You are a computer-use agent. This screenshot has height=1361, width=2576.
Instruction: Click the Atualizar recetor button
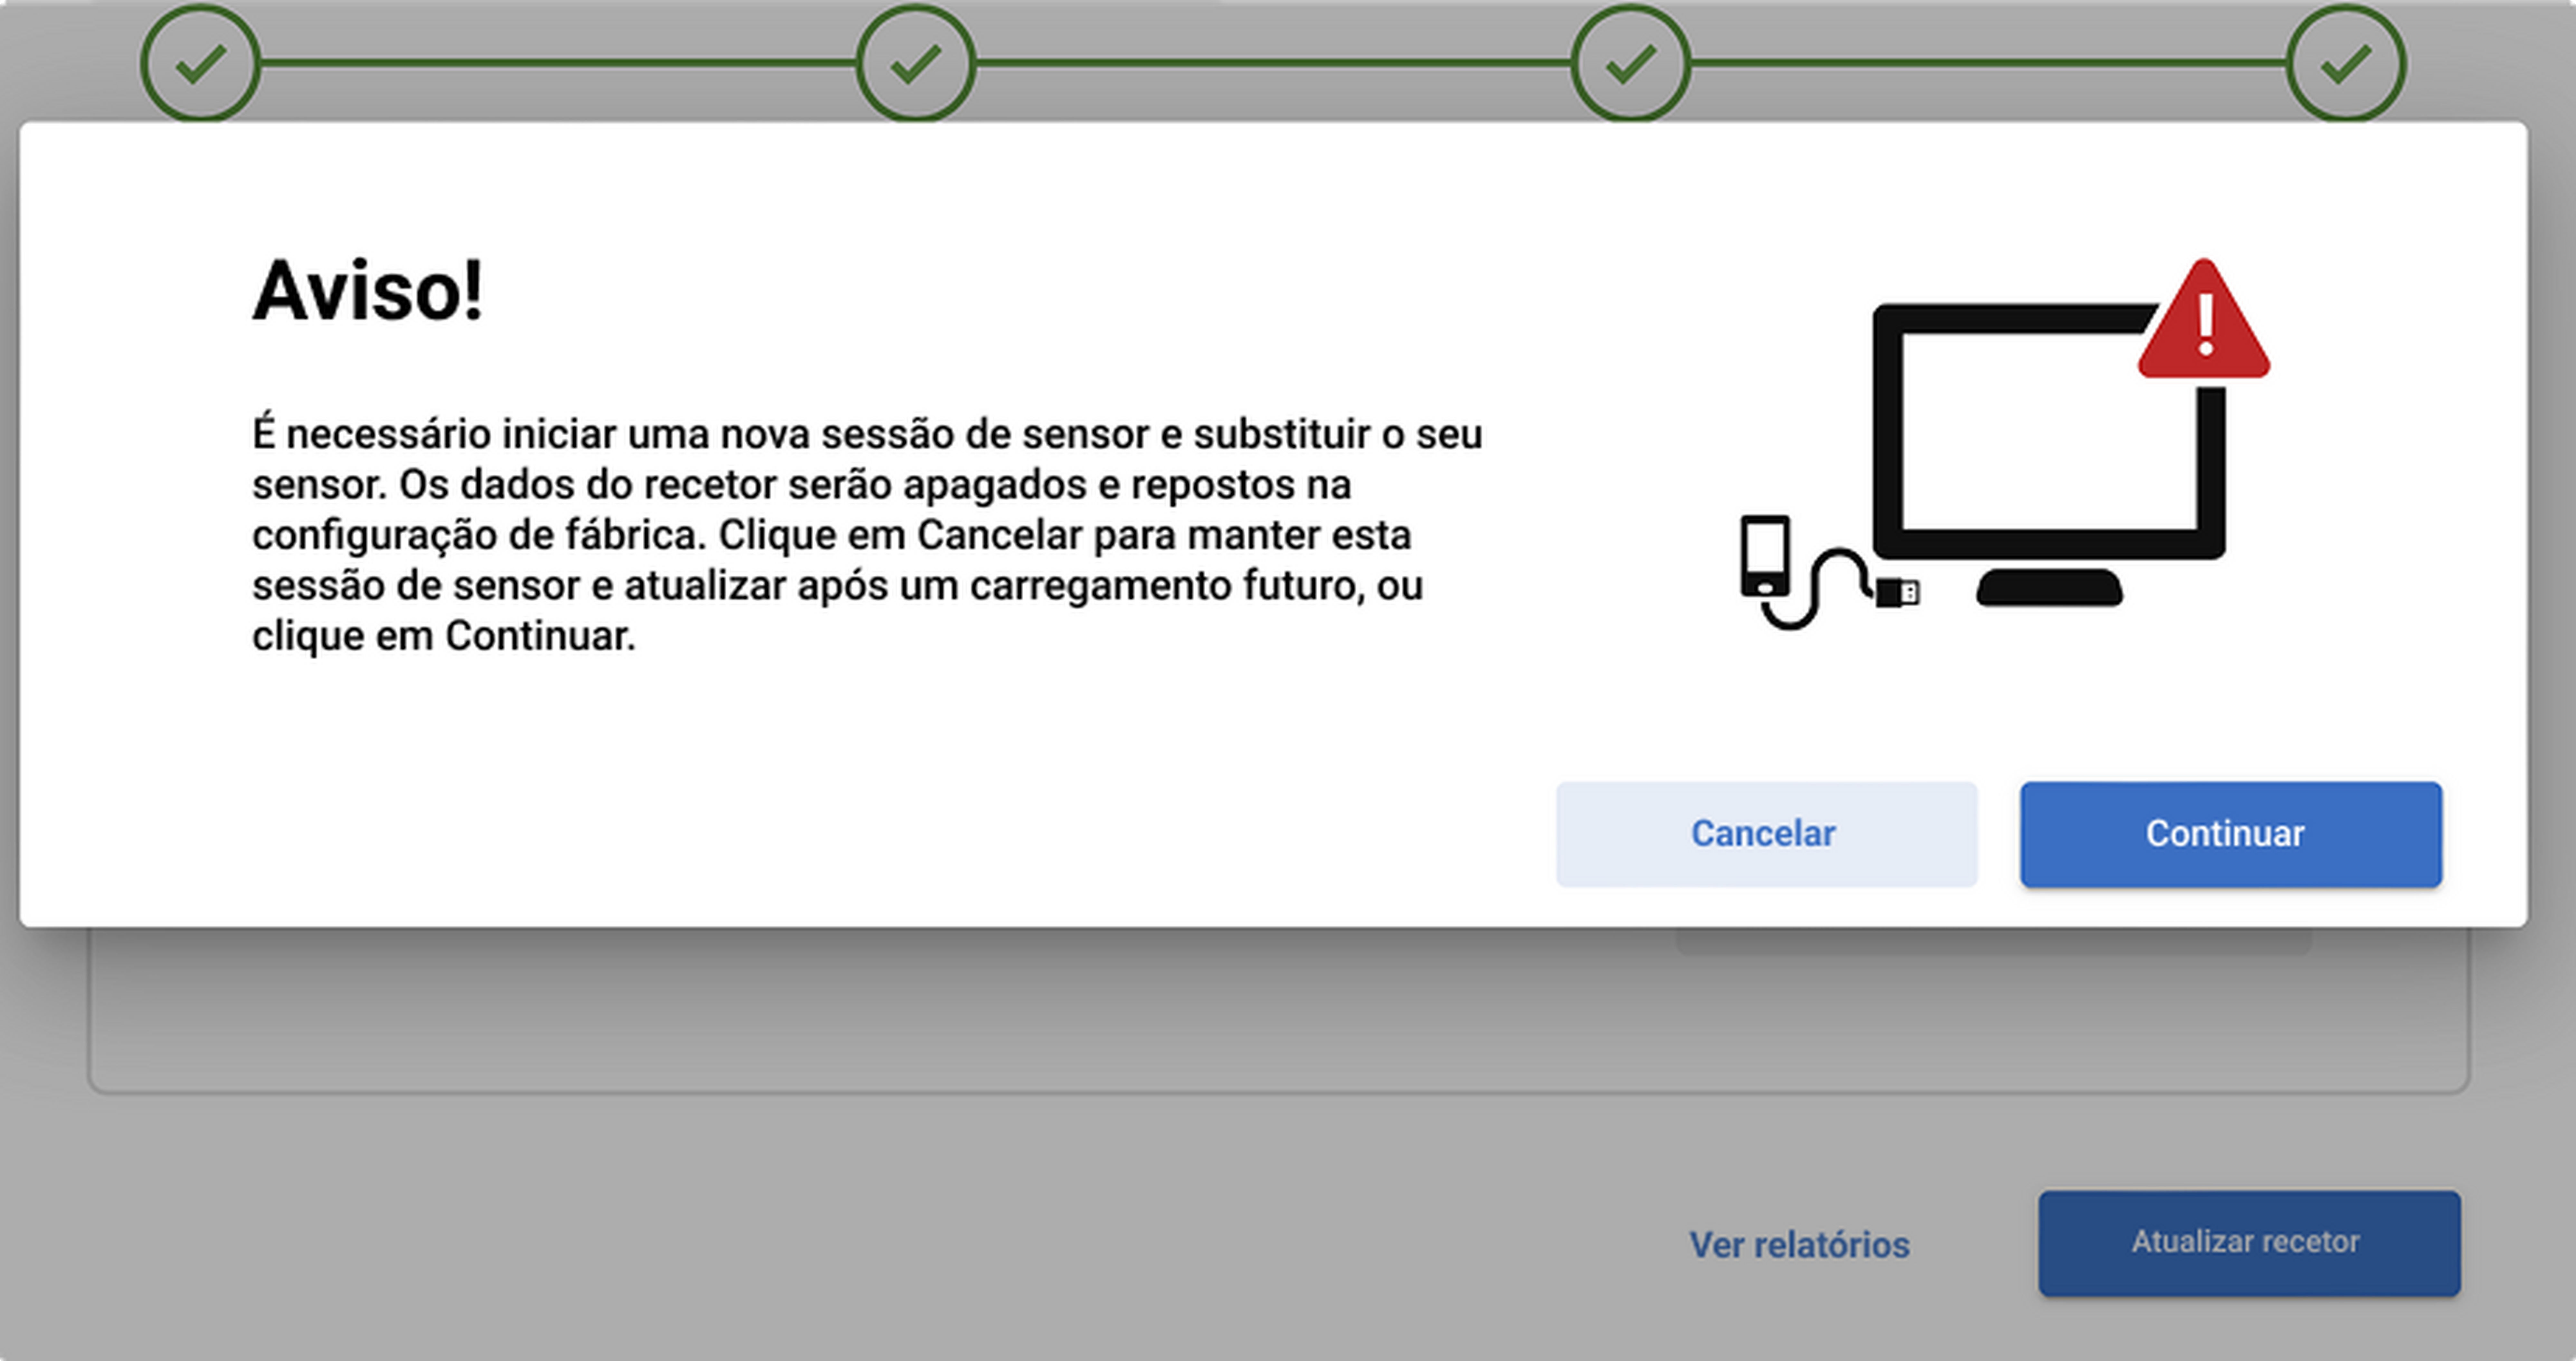tap(2249, 1243)
